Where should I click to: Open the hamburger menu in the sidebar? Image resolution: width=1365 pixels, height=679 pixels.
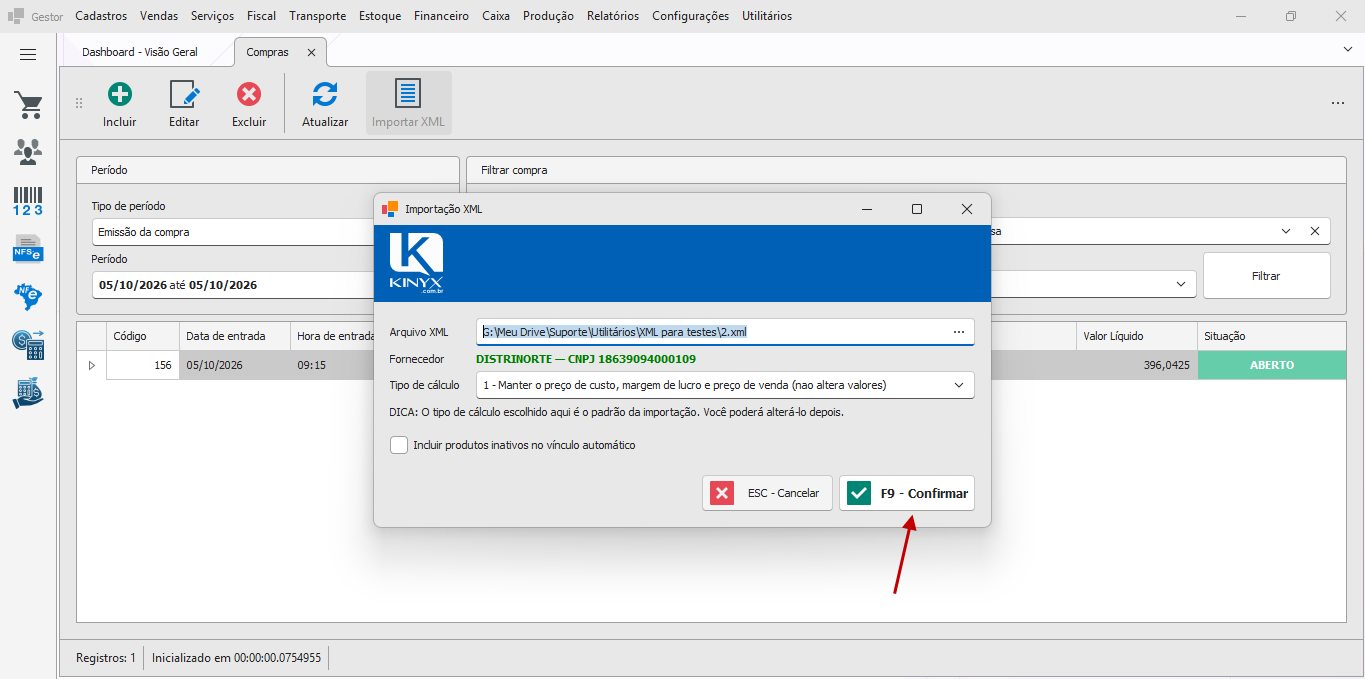point(28,55)
